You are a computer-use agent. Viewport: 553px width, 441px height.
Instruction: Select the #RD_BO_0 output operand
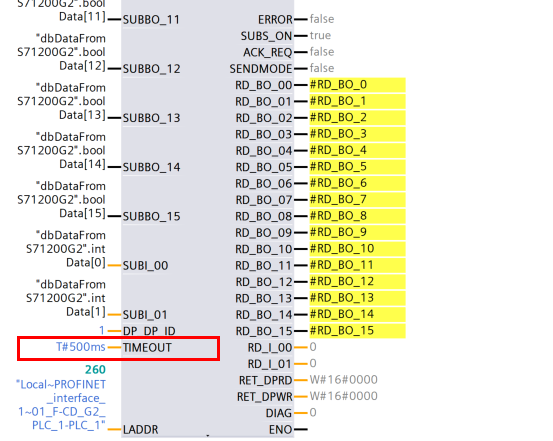point(357,85)
